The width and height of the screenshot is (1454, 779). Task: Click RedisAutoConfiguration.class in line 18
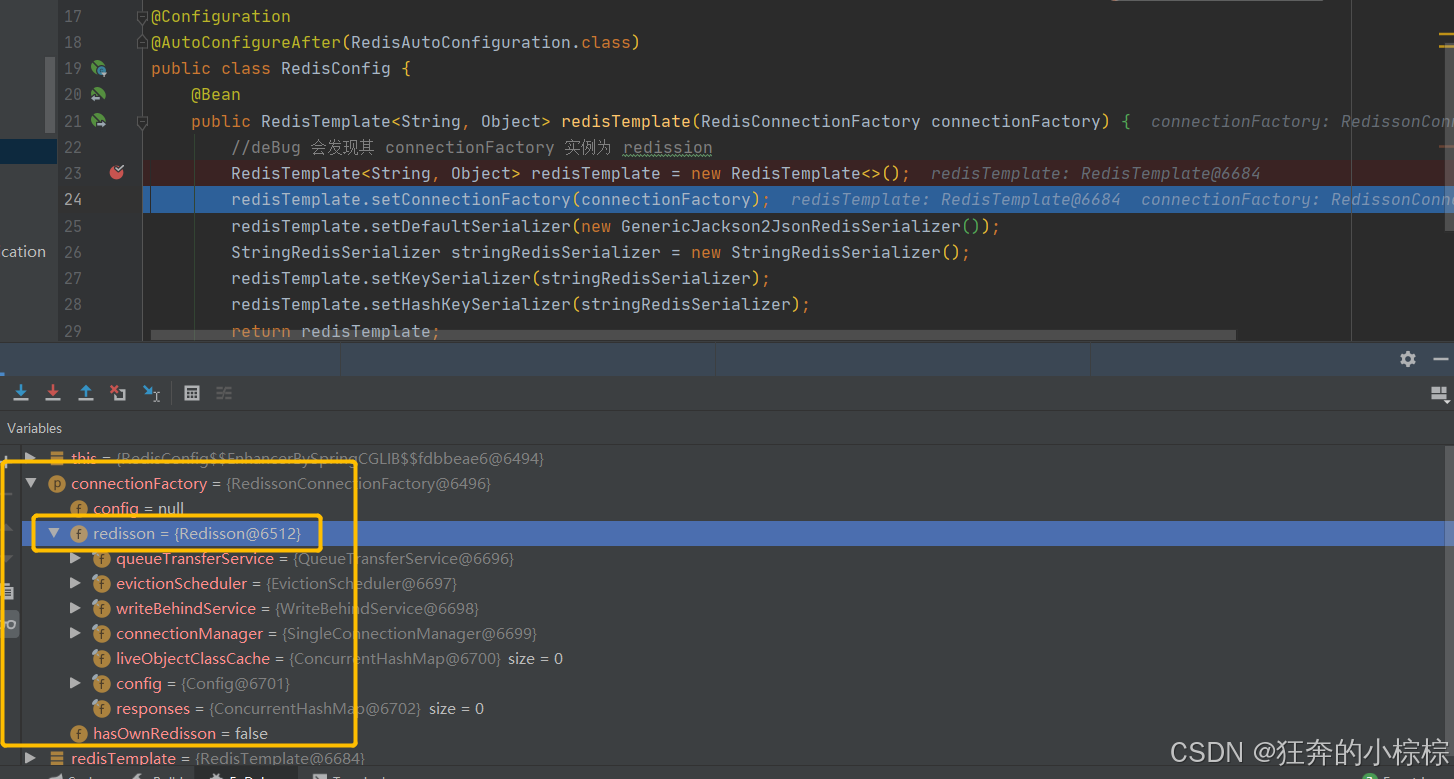point(490,43)
